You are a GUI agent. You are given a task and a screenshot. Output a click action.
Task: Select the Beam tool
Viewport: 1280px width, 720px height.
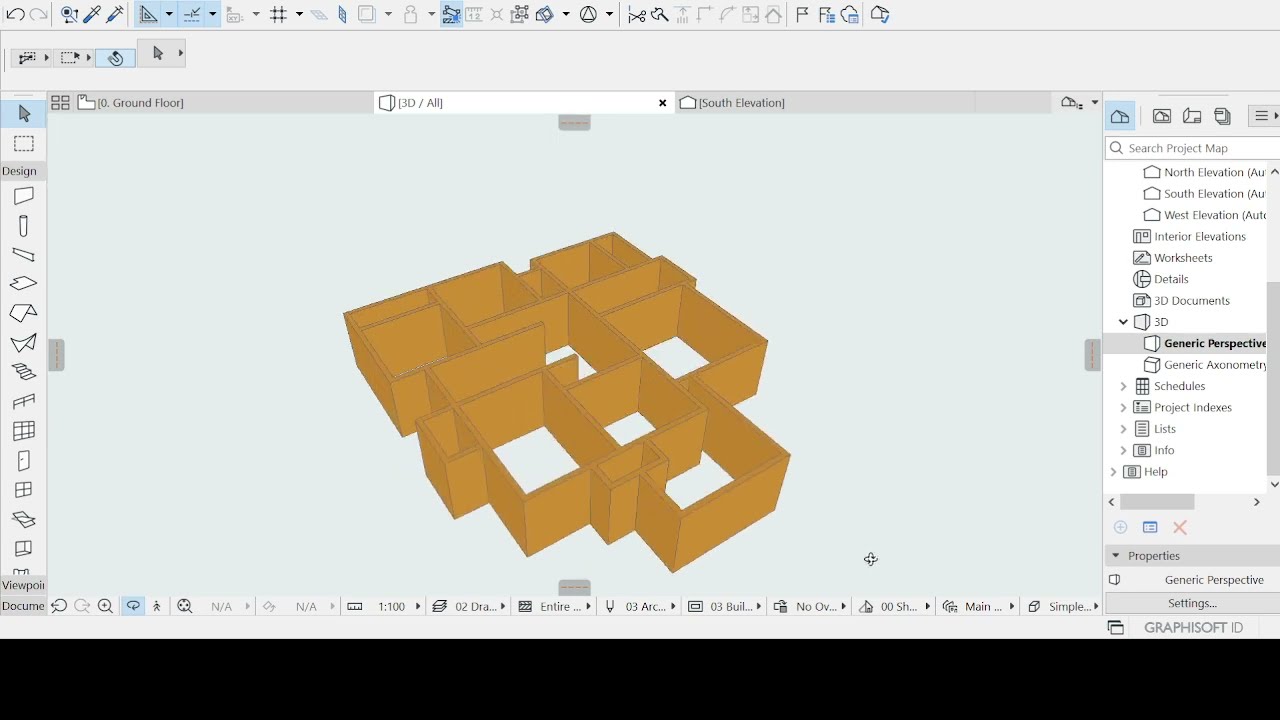(x=24, y=255)
